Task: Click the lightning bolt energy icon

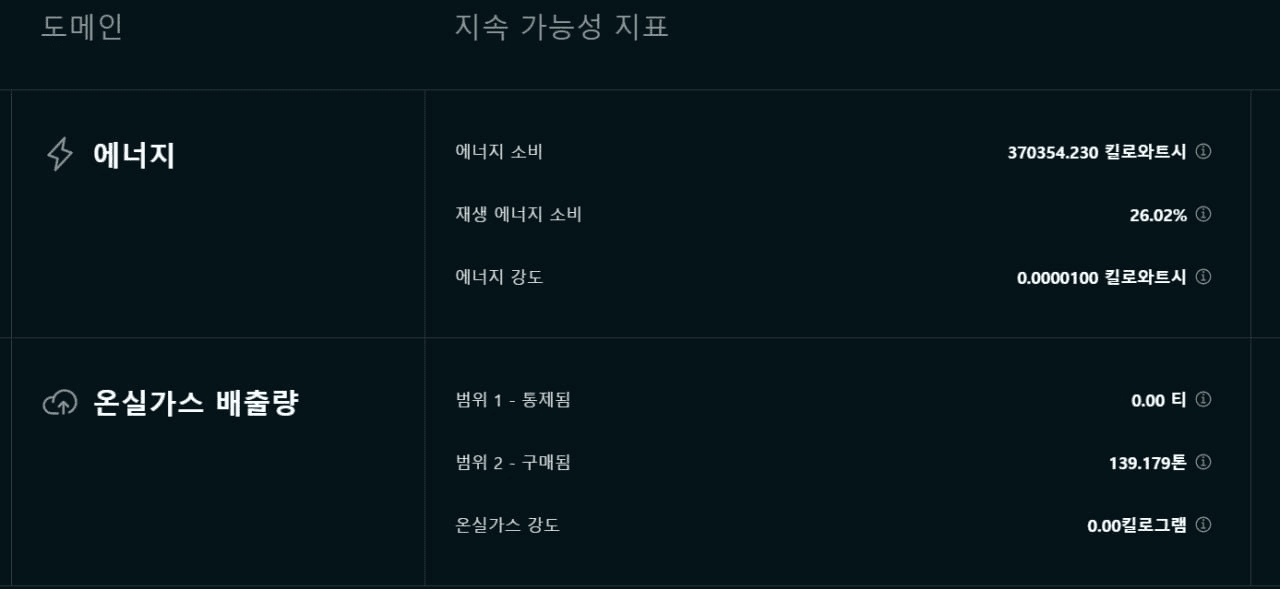Action: tap(60, 154)
